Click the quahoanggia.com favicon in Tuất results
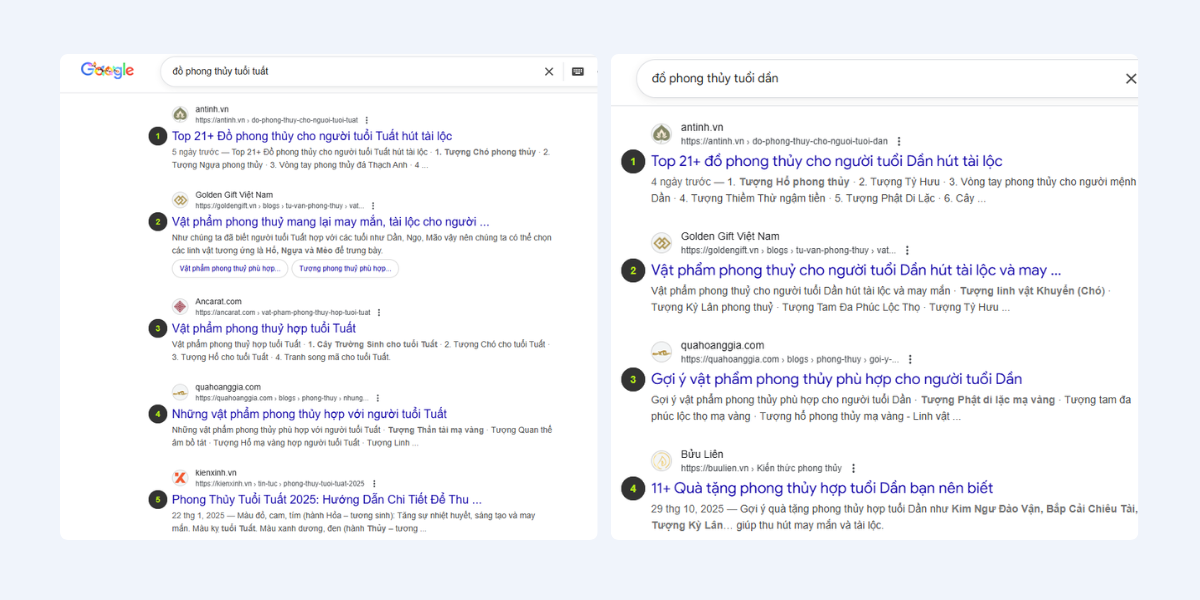Viewport: 1200px width, 600px height. [x=180, y=392]
